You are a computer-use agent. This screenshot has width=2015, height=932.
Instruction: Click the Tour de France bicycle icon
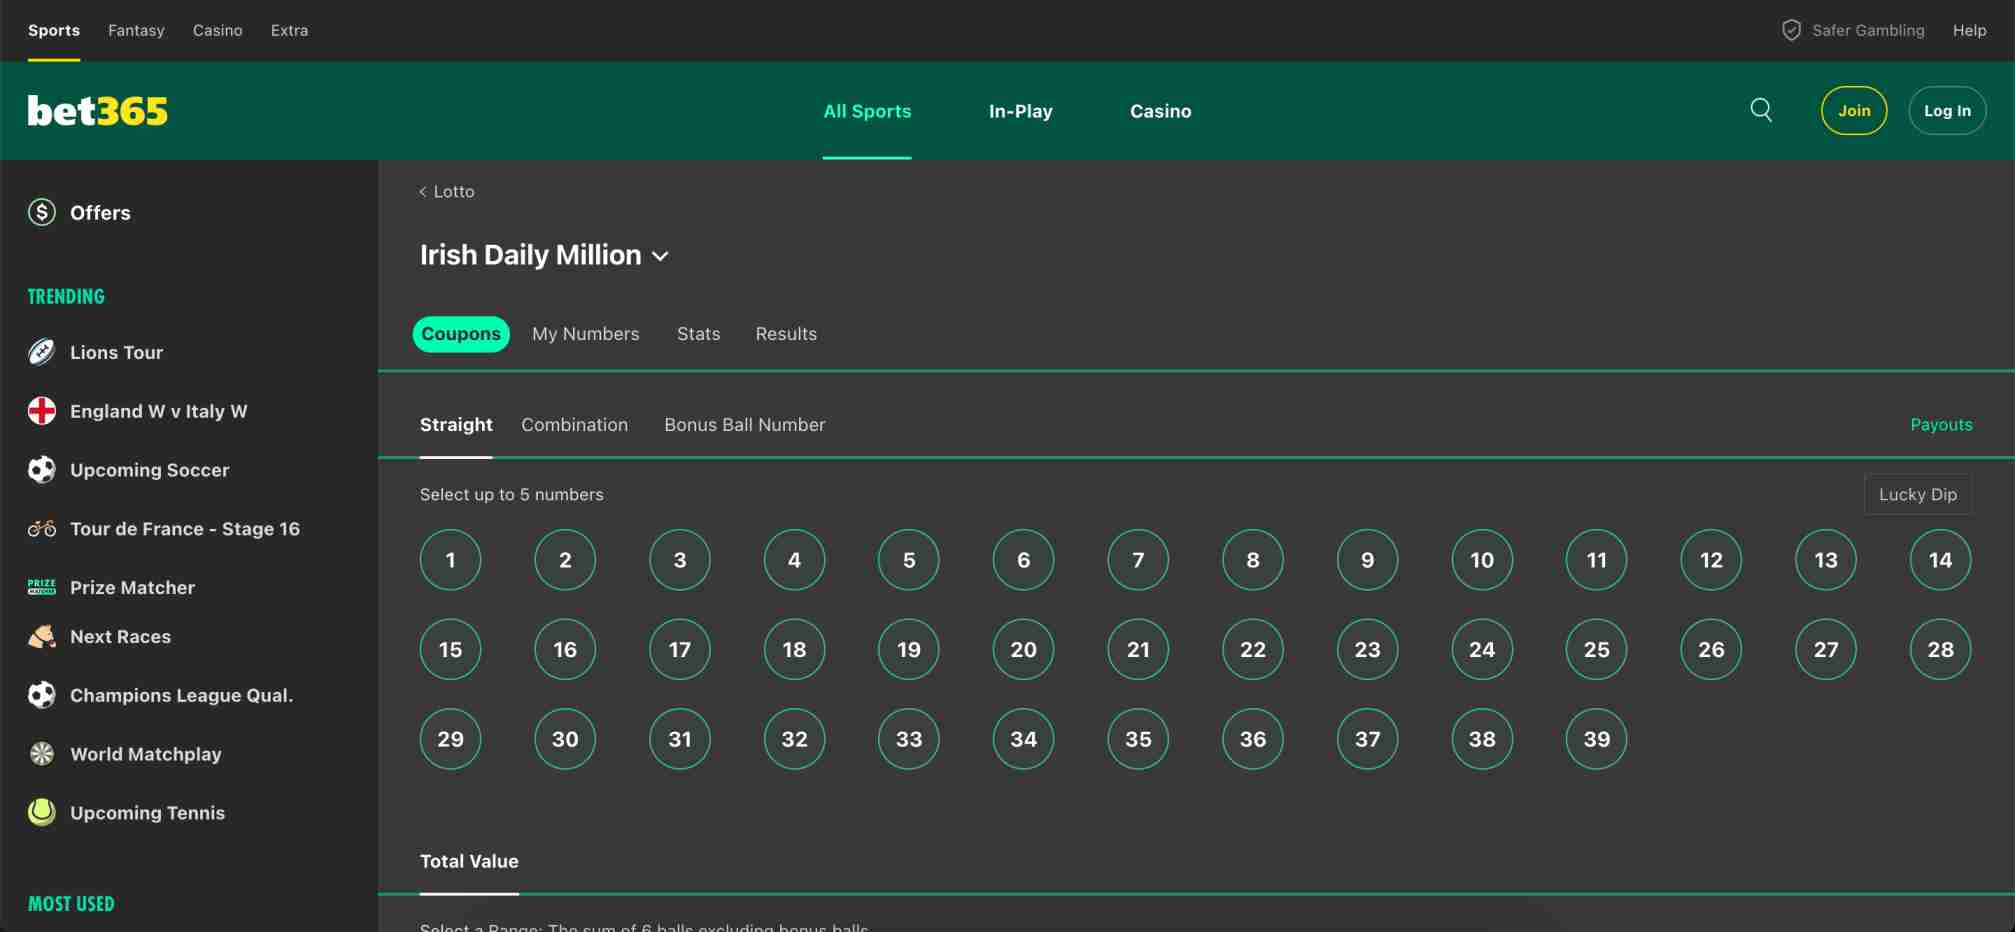[42, 528]
